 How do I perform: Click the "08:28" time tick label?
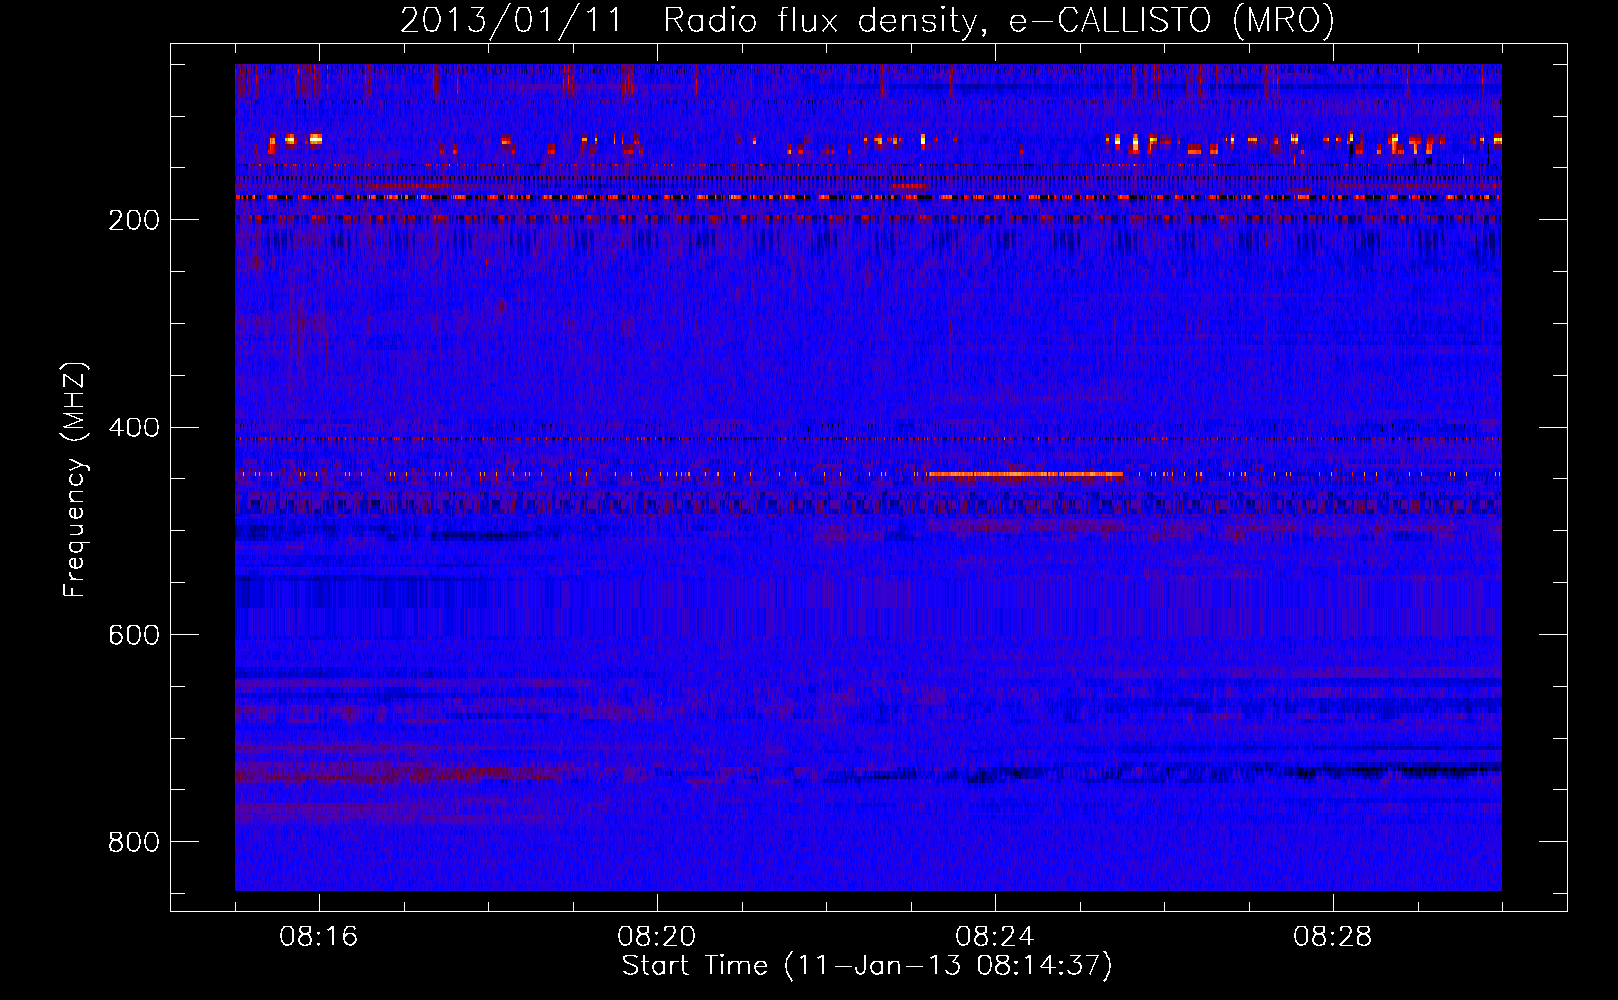[x=1333, y=937]
